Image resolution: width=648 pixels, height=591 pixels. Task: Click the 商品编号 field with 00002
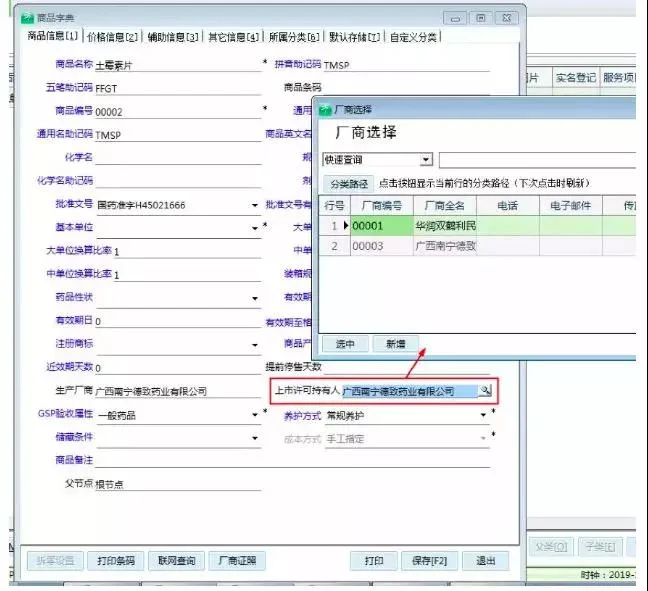[x=178, y=112]
